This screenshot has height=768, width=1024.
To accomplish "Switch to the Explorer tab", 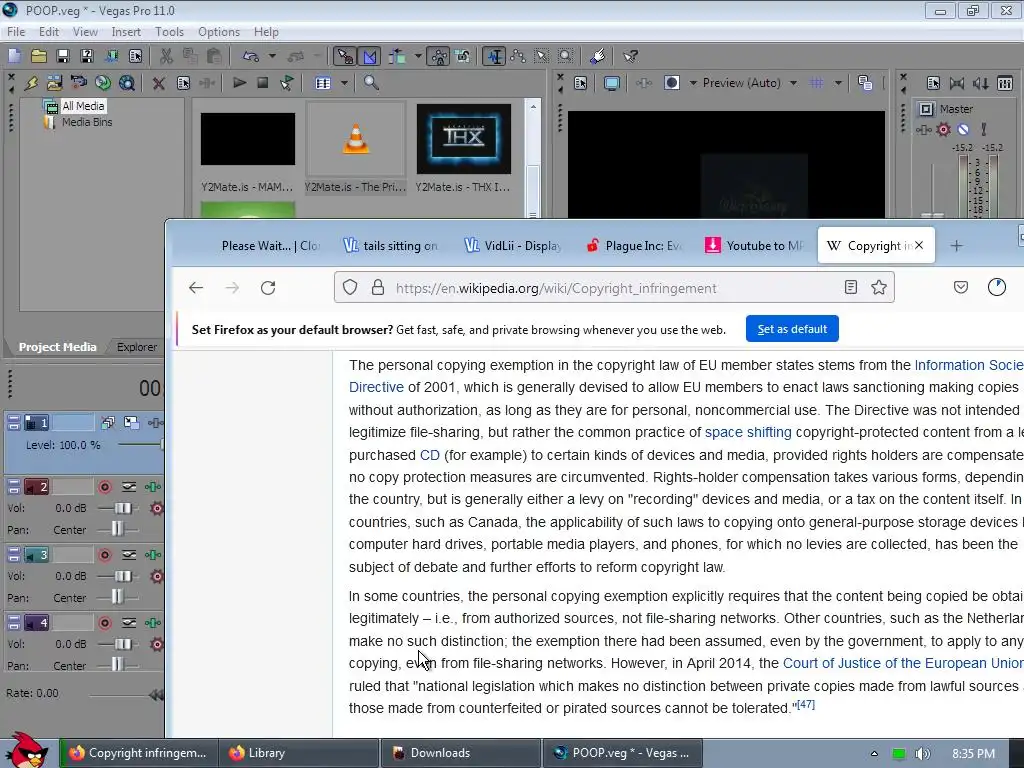I will coord(136,347).
